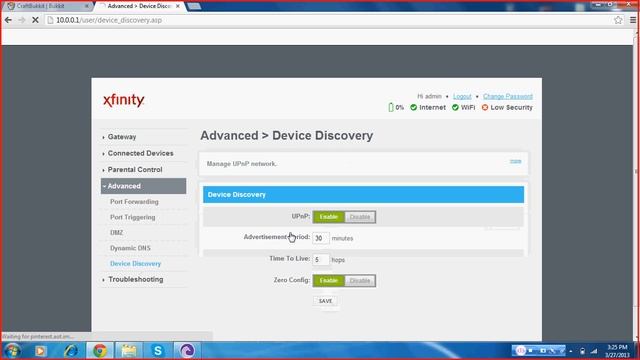Click the Device Discovery blue header
Viewport: 640px width, 360px height.
pyautogui.click(x=363, y=195)
